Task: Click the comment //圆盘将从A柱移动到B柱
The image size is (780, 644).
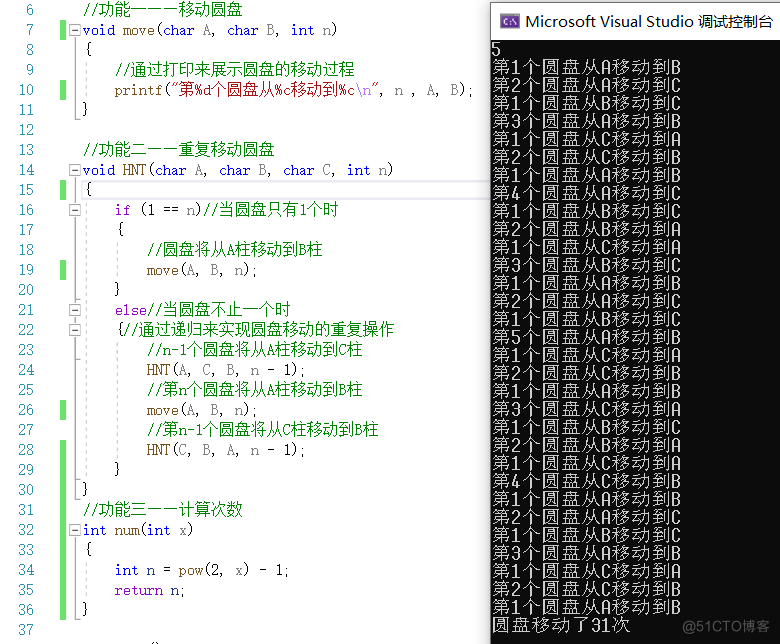Action: tap(234, 250)
